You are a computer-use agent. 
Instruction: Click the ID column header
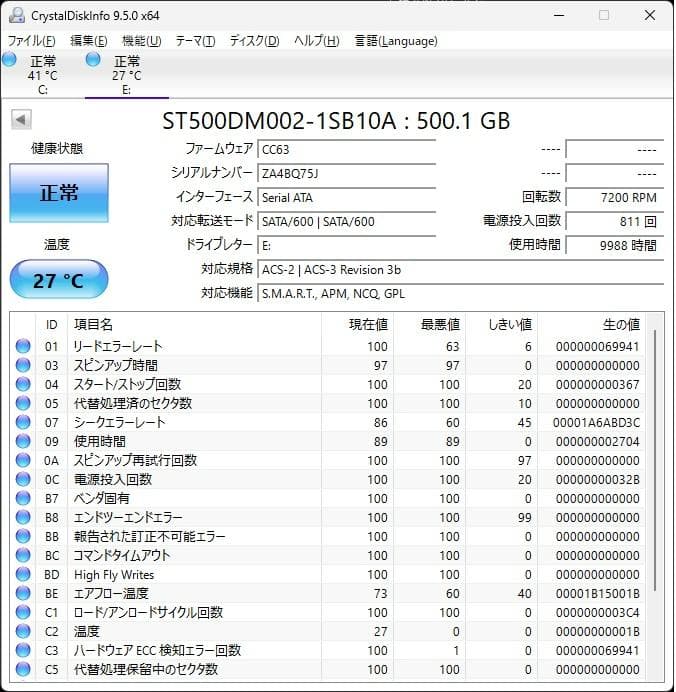click(52, 325)
